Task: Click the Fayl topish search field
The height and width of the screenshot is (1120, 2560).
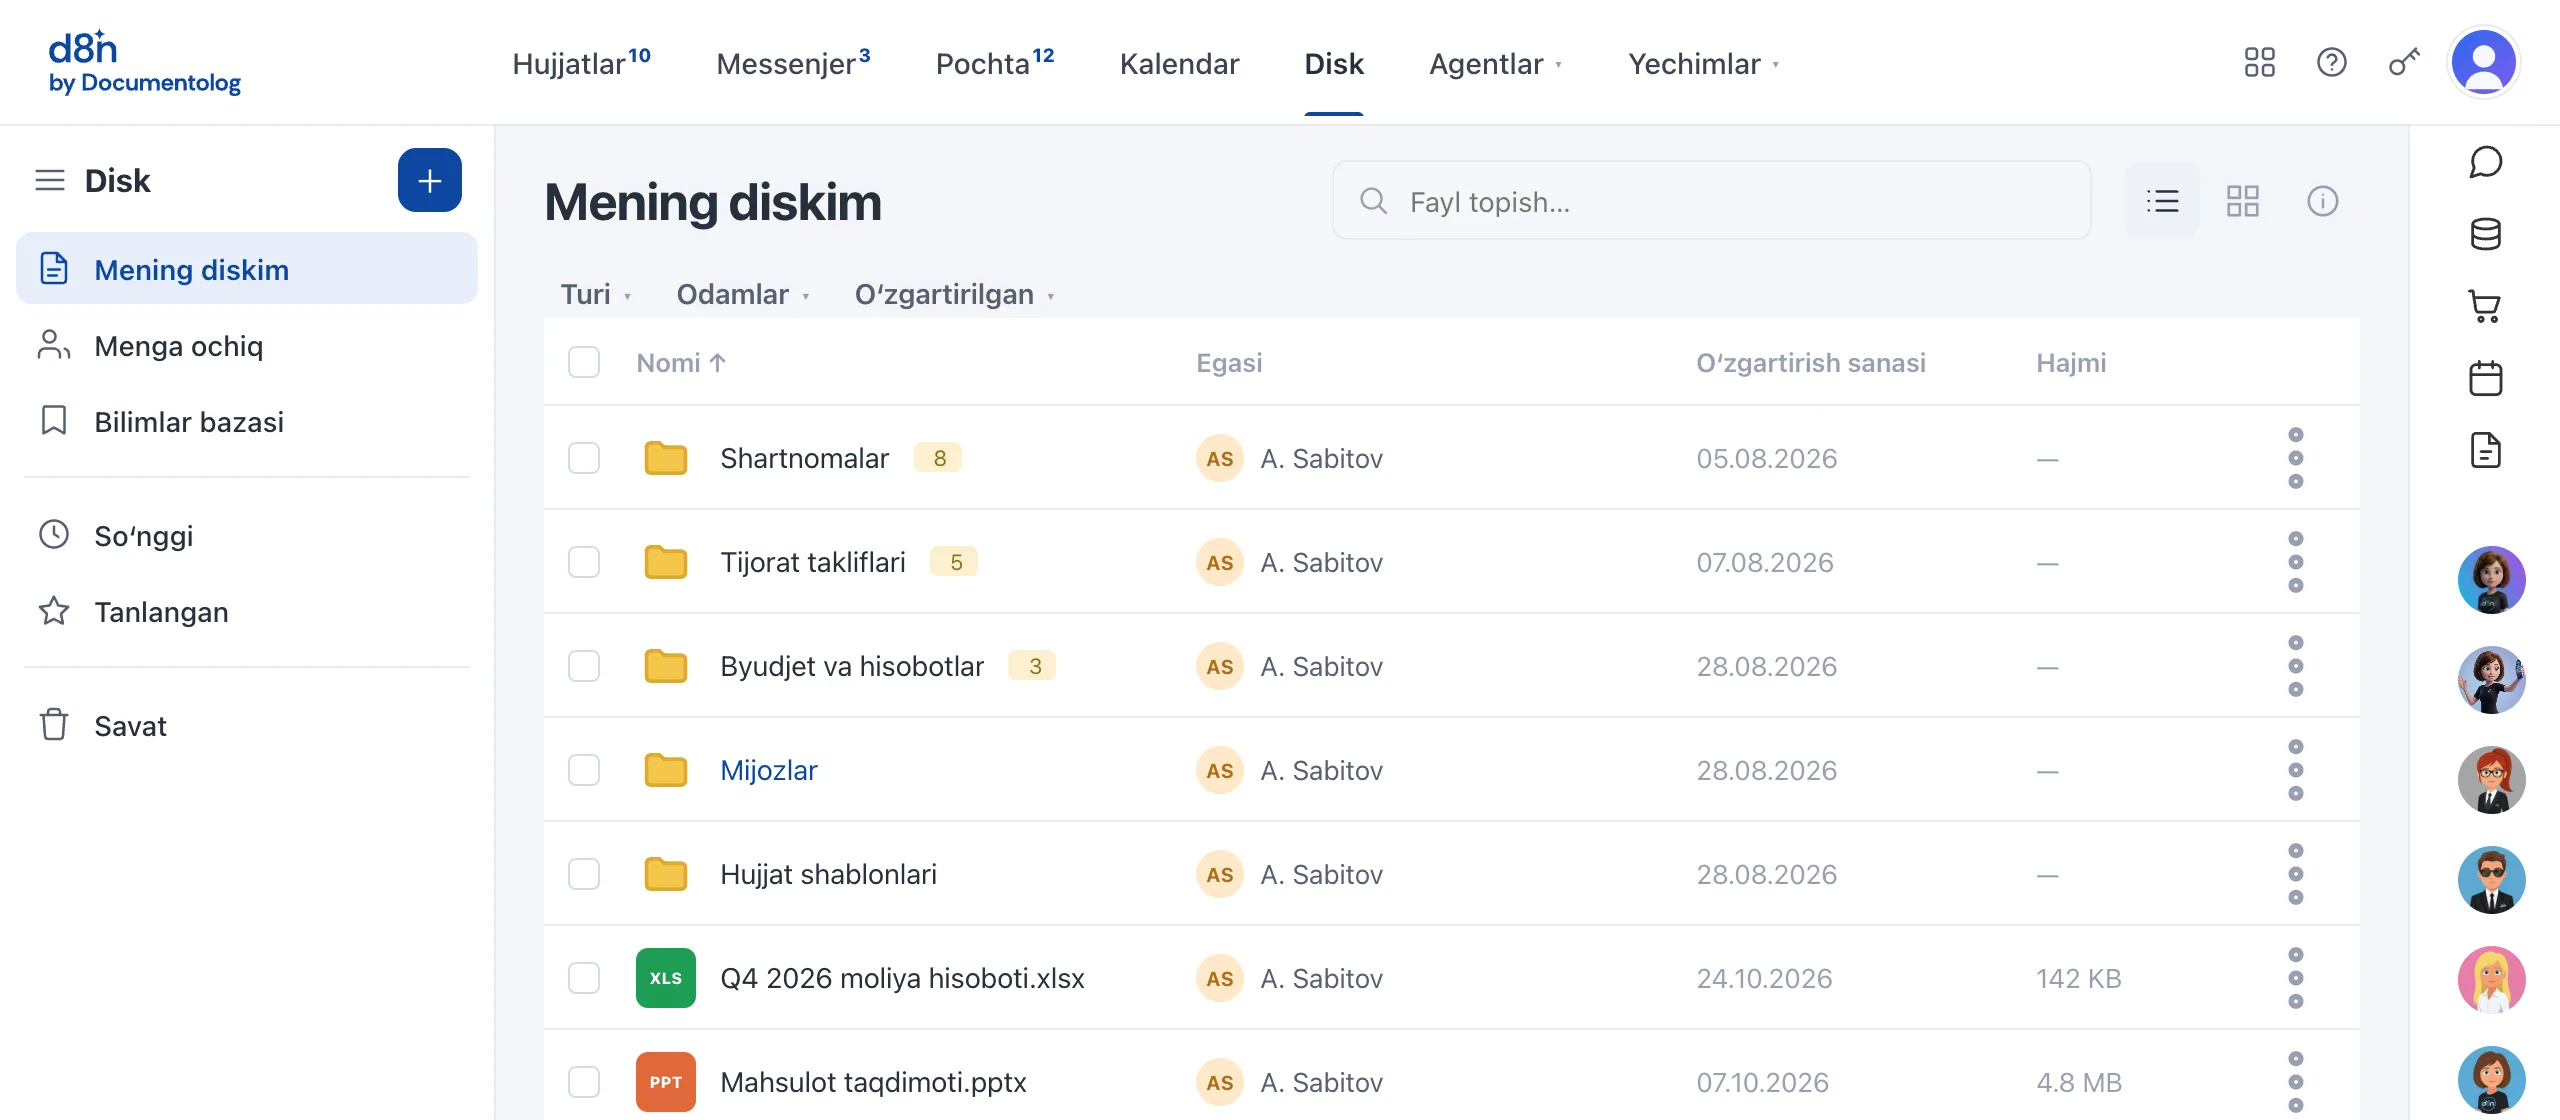Action: pyautogui.click(x=1711, y=201)
